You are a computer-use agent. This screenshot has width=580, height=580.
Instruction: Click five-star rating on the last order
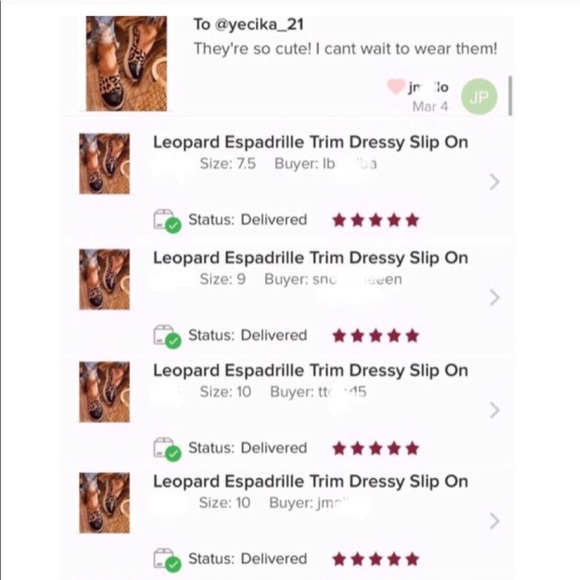[375, 559]
